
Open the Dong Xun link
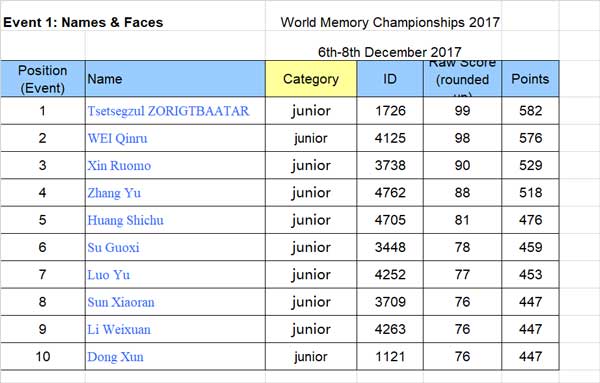(x=115, y=357)
